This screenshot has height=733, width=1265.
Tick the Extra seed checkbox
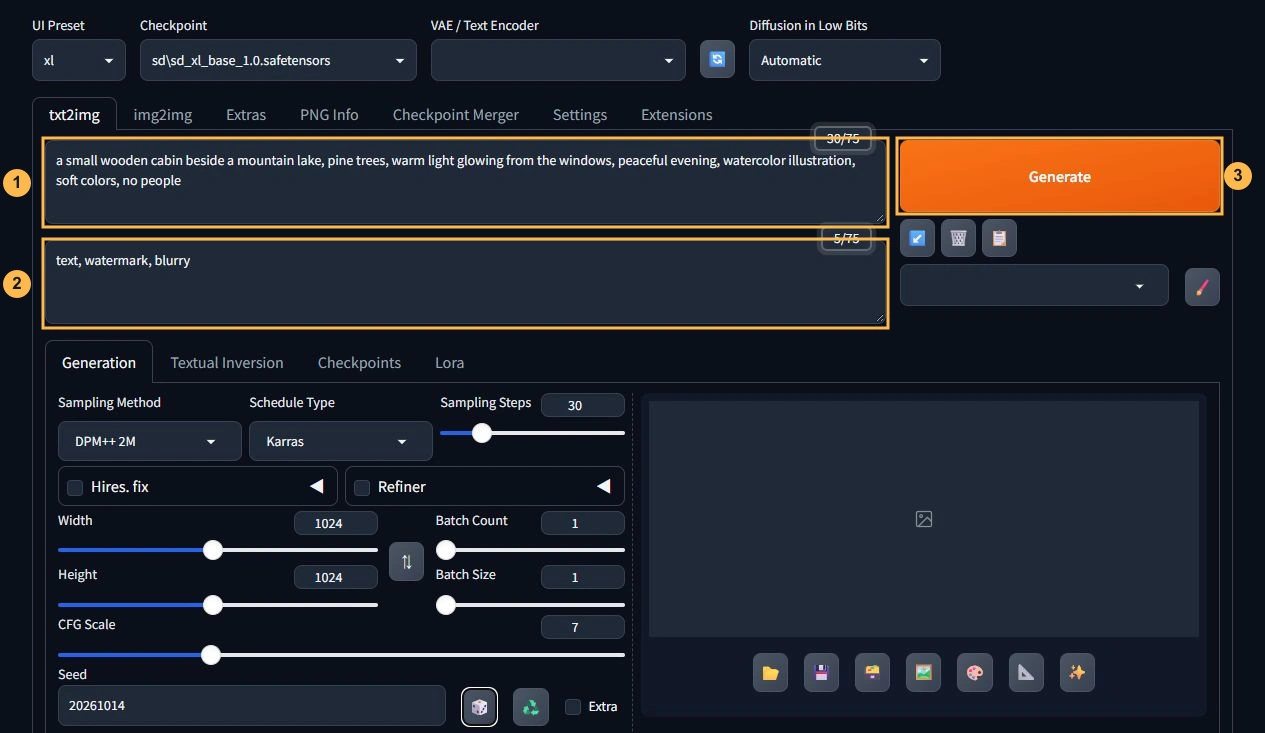coord(573,707)
